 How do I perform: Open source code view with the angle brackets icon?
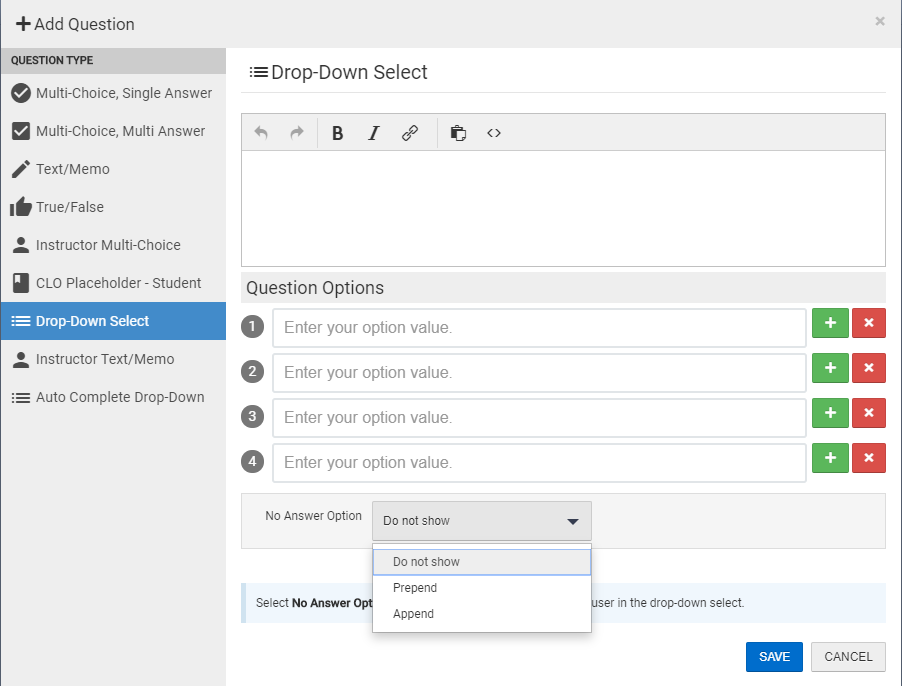coord(494,133)
